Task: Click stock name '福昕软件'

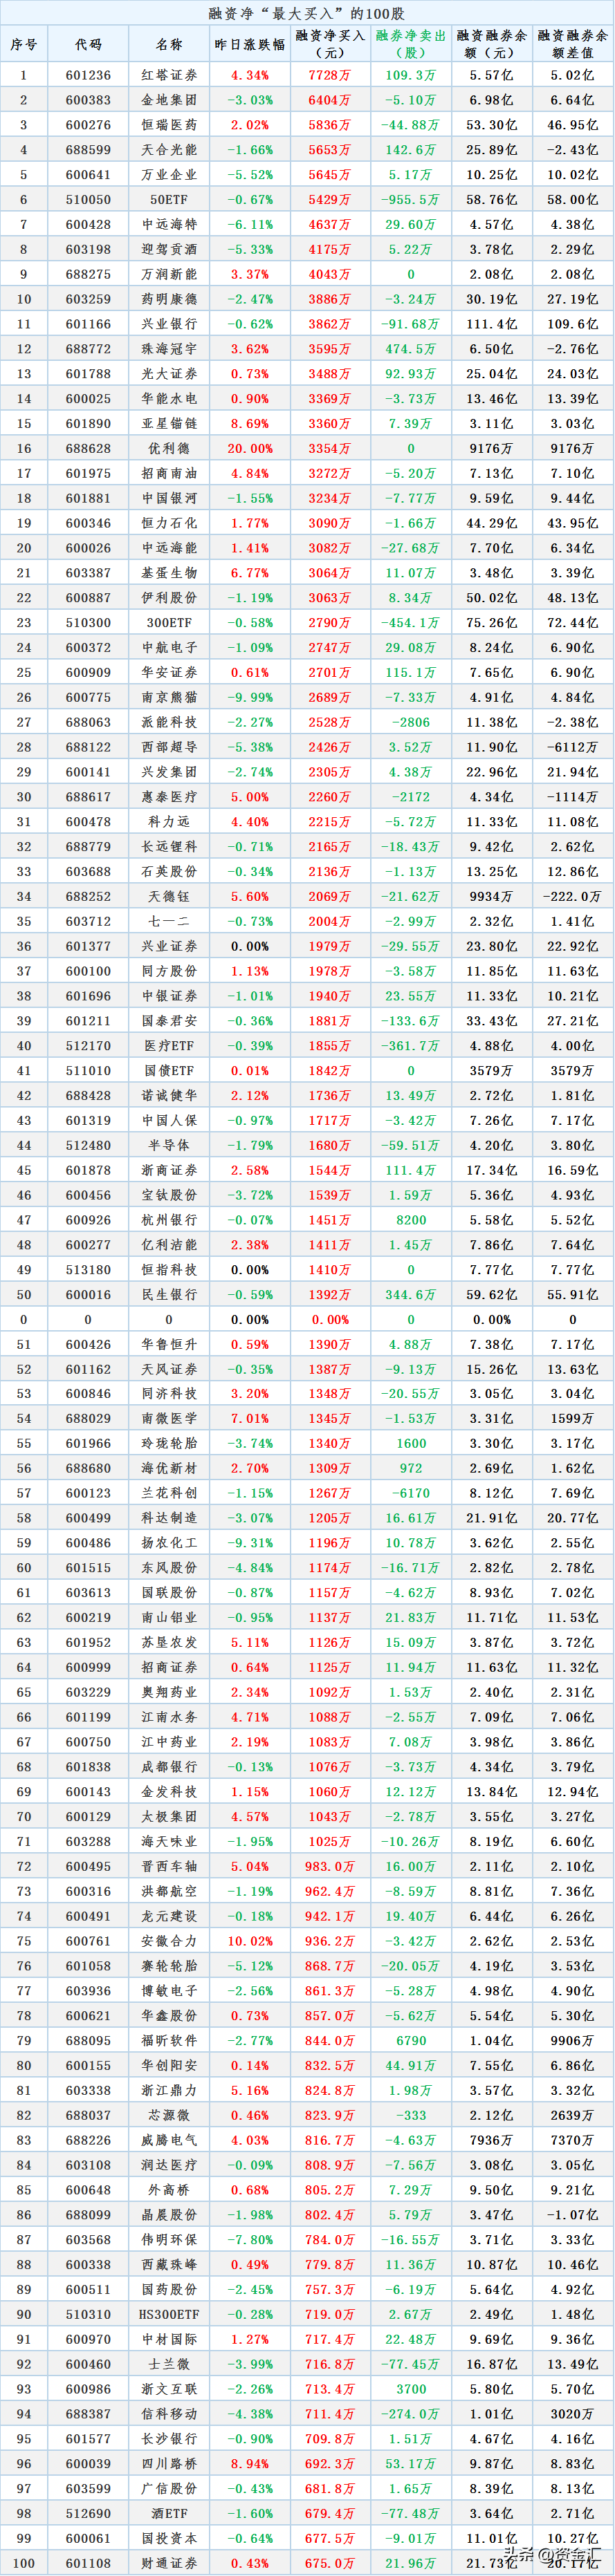Action: tap(169, 2040)
